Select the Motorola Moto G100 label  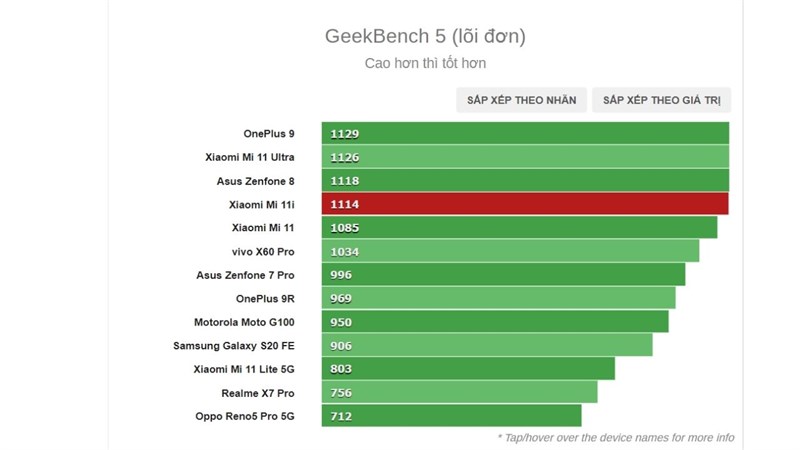[244, 322]
